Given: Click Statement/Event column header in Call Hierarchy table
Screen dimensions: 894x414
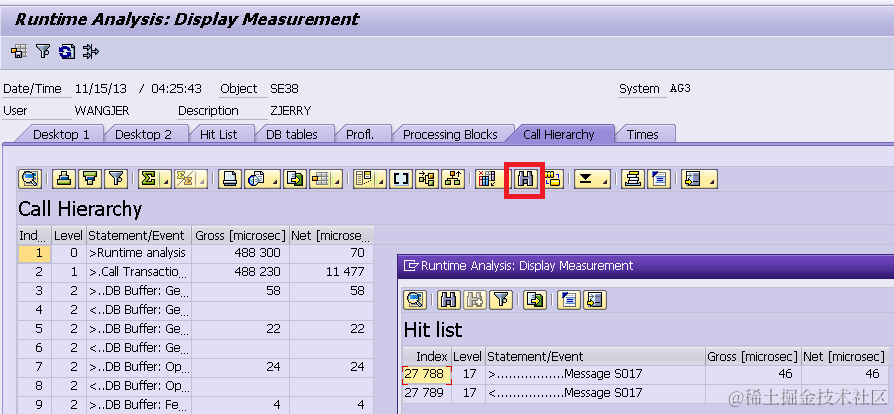Looking at the screenshot, I should 138,236.
